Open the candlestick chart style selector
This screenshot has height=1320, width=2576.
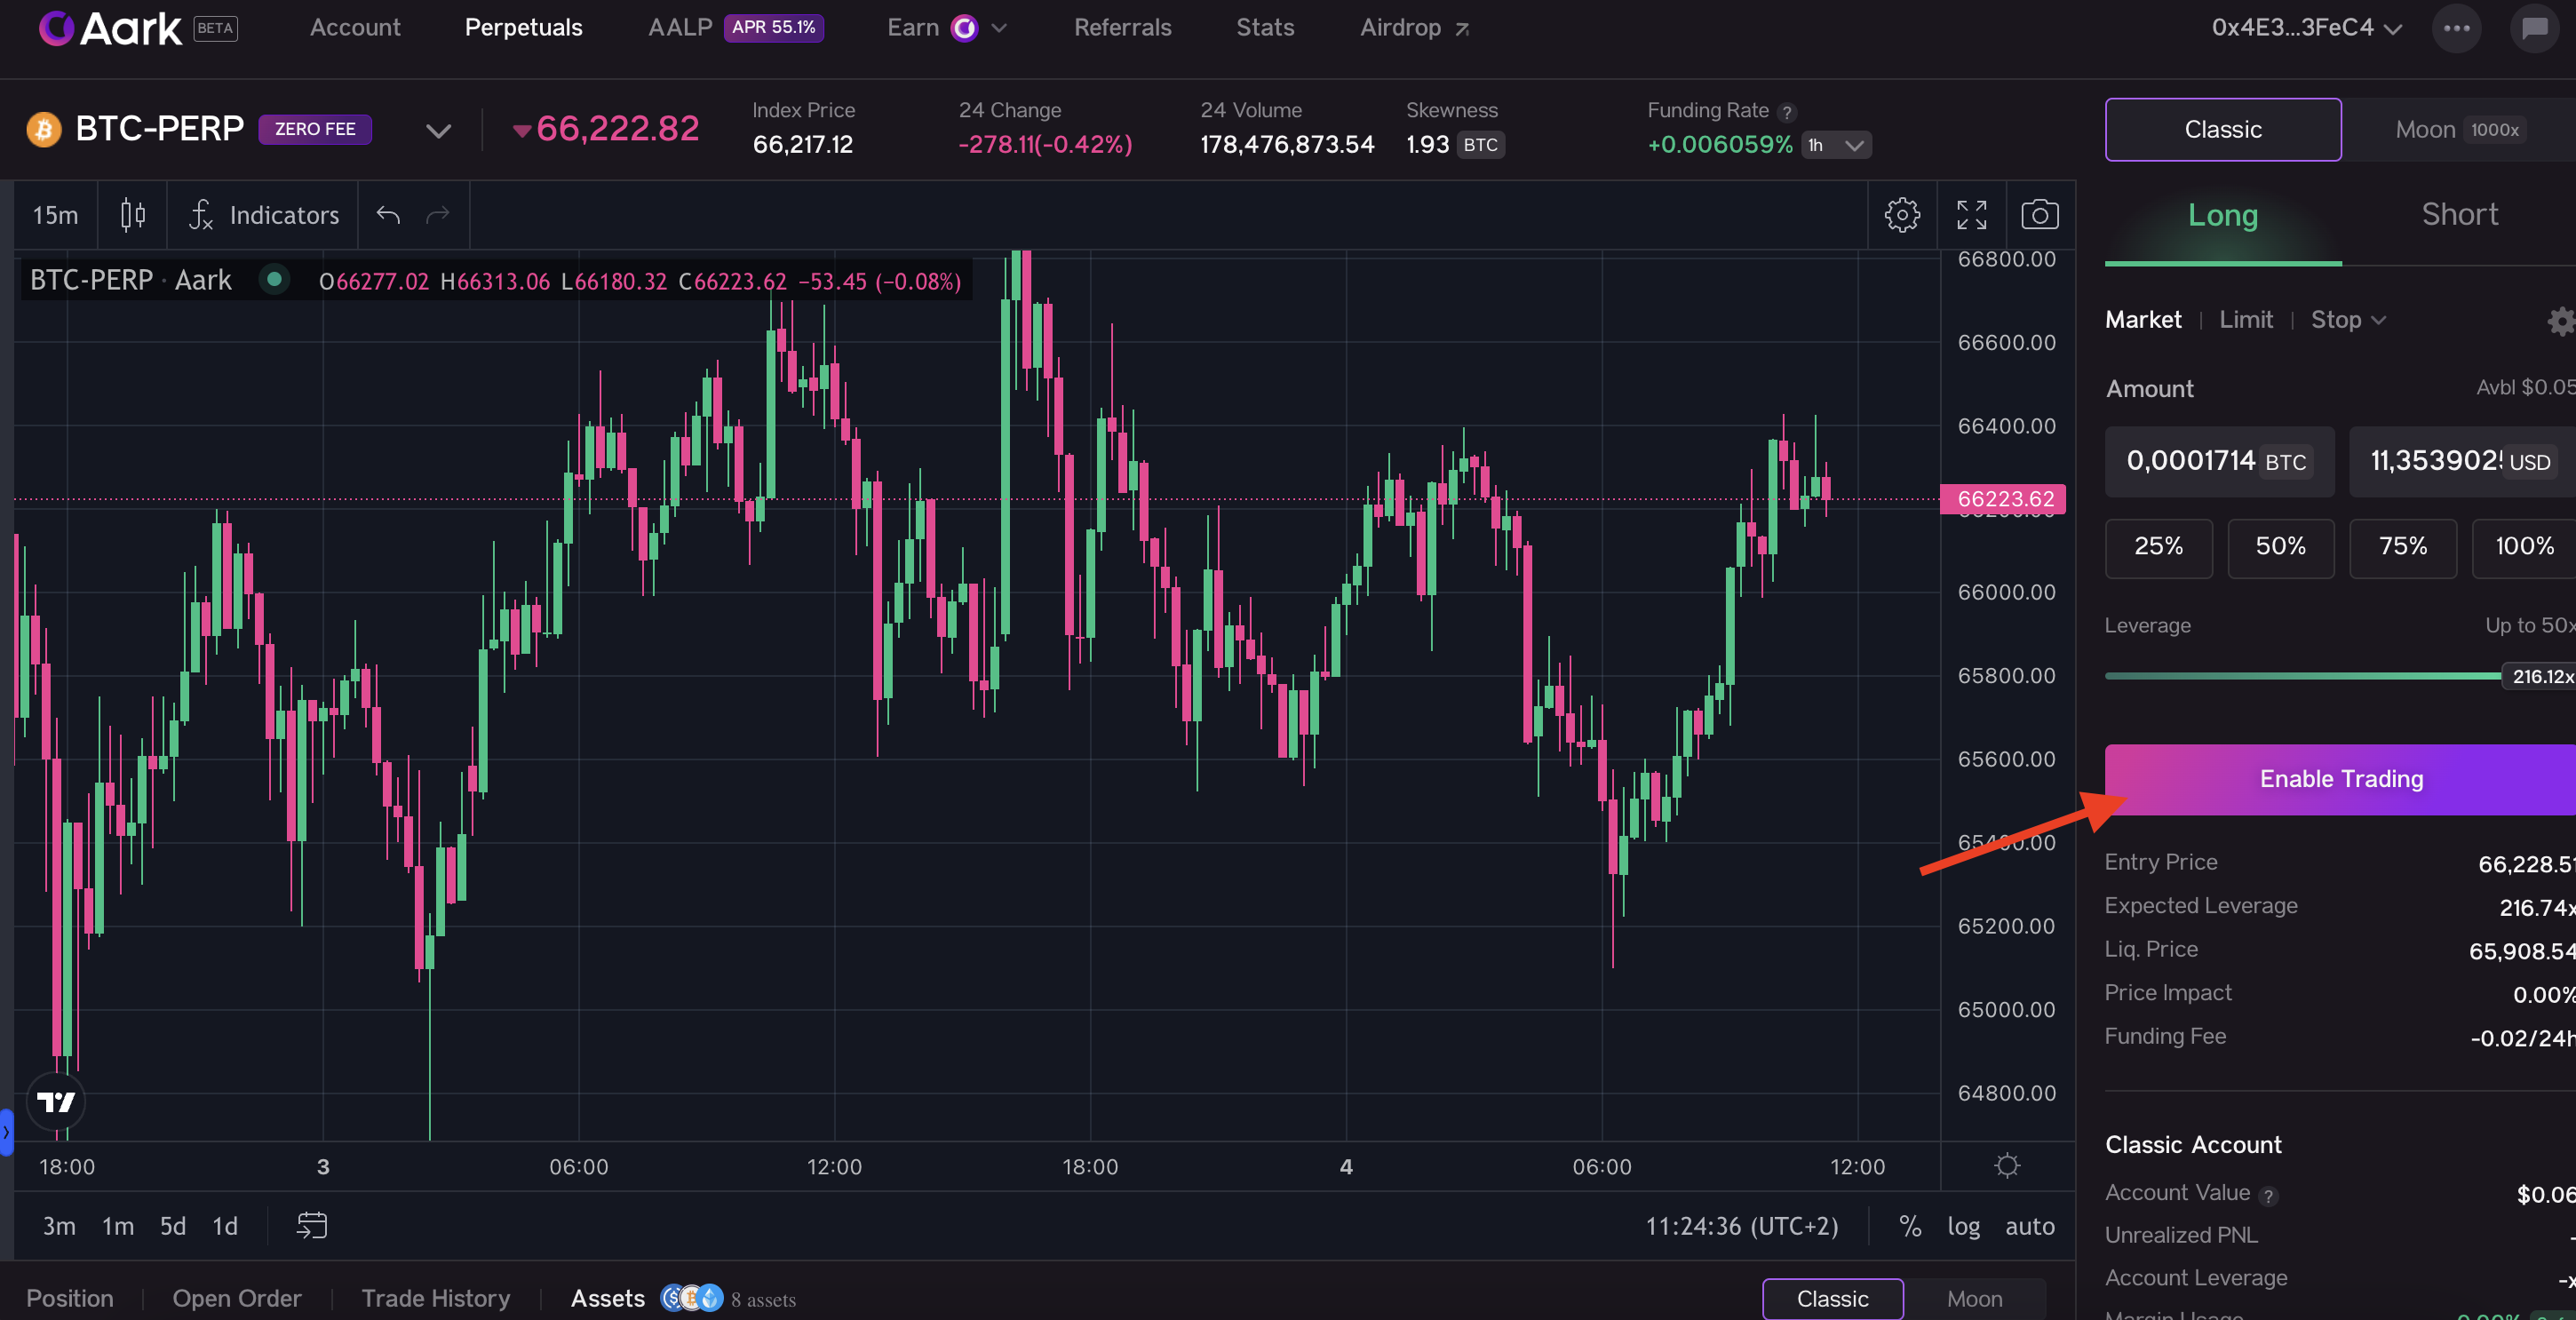click(x=133, y=215)
